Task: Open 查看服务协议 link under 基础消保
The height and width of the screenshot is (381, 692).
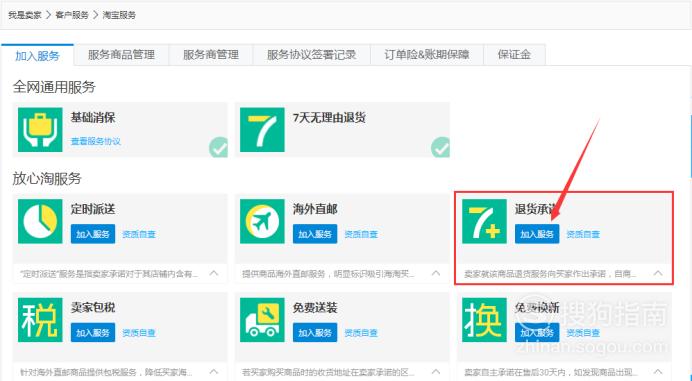Action: [96, 141]
